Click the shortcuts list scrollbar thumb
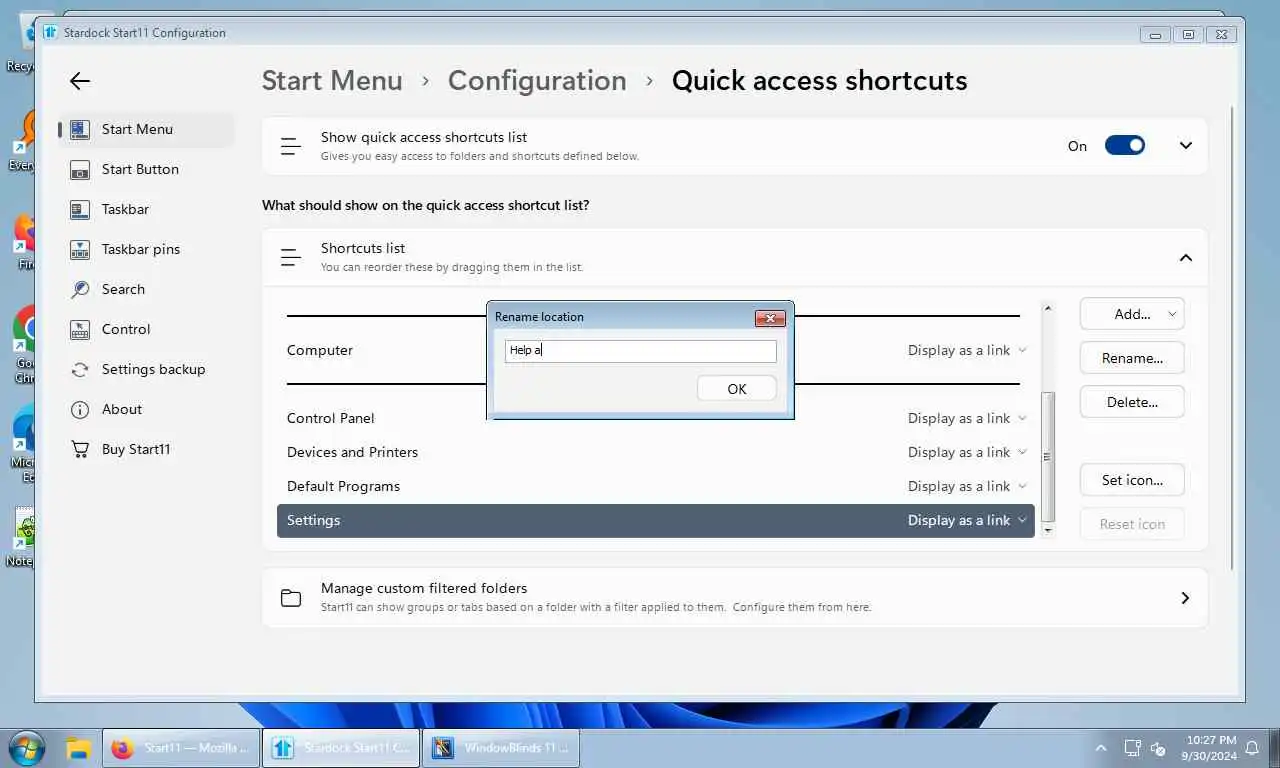The height and width of the screenshot is (768, 1280). click(1047, 456)
